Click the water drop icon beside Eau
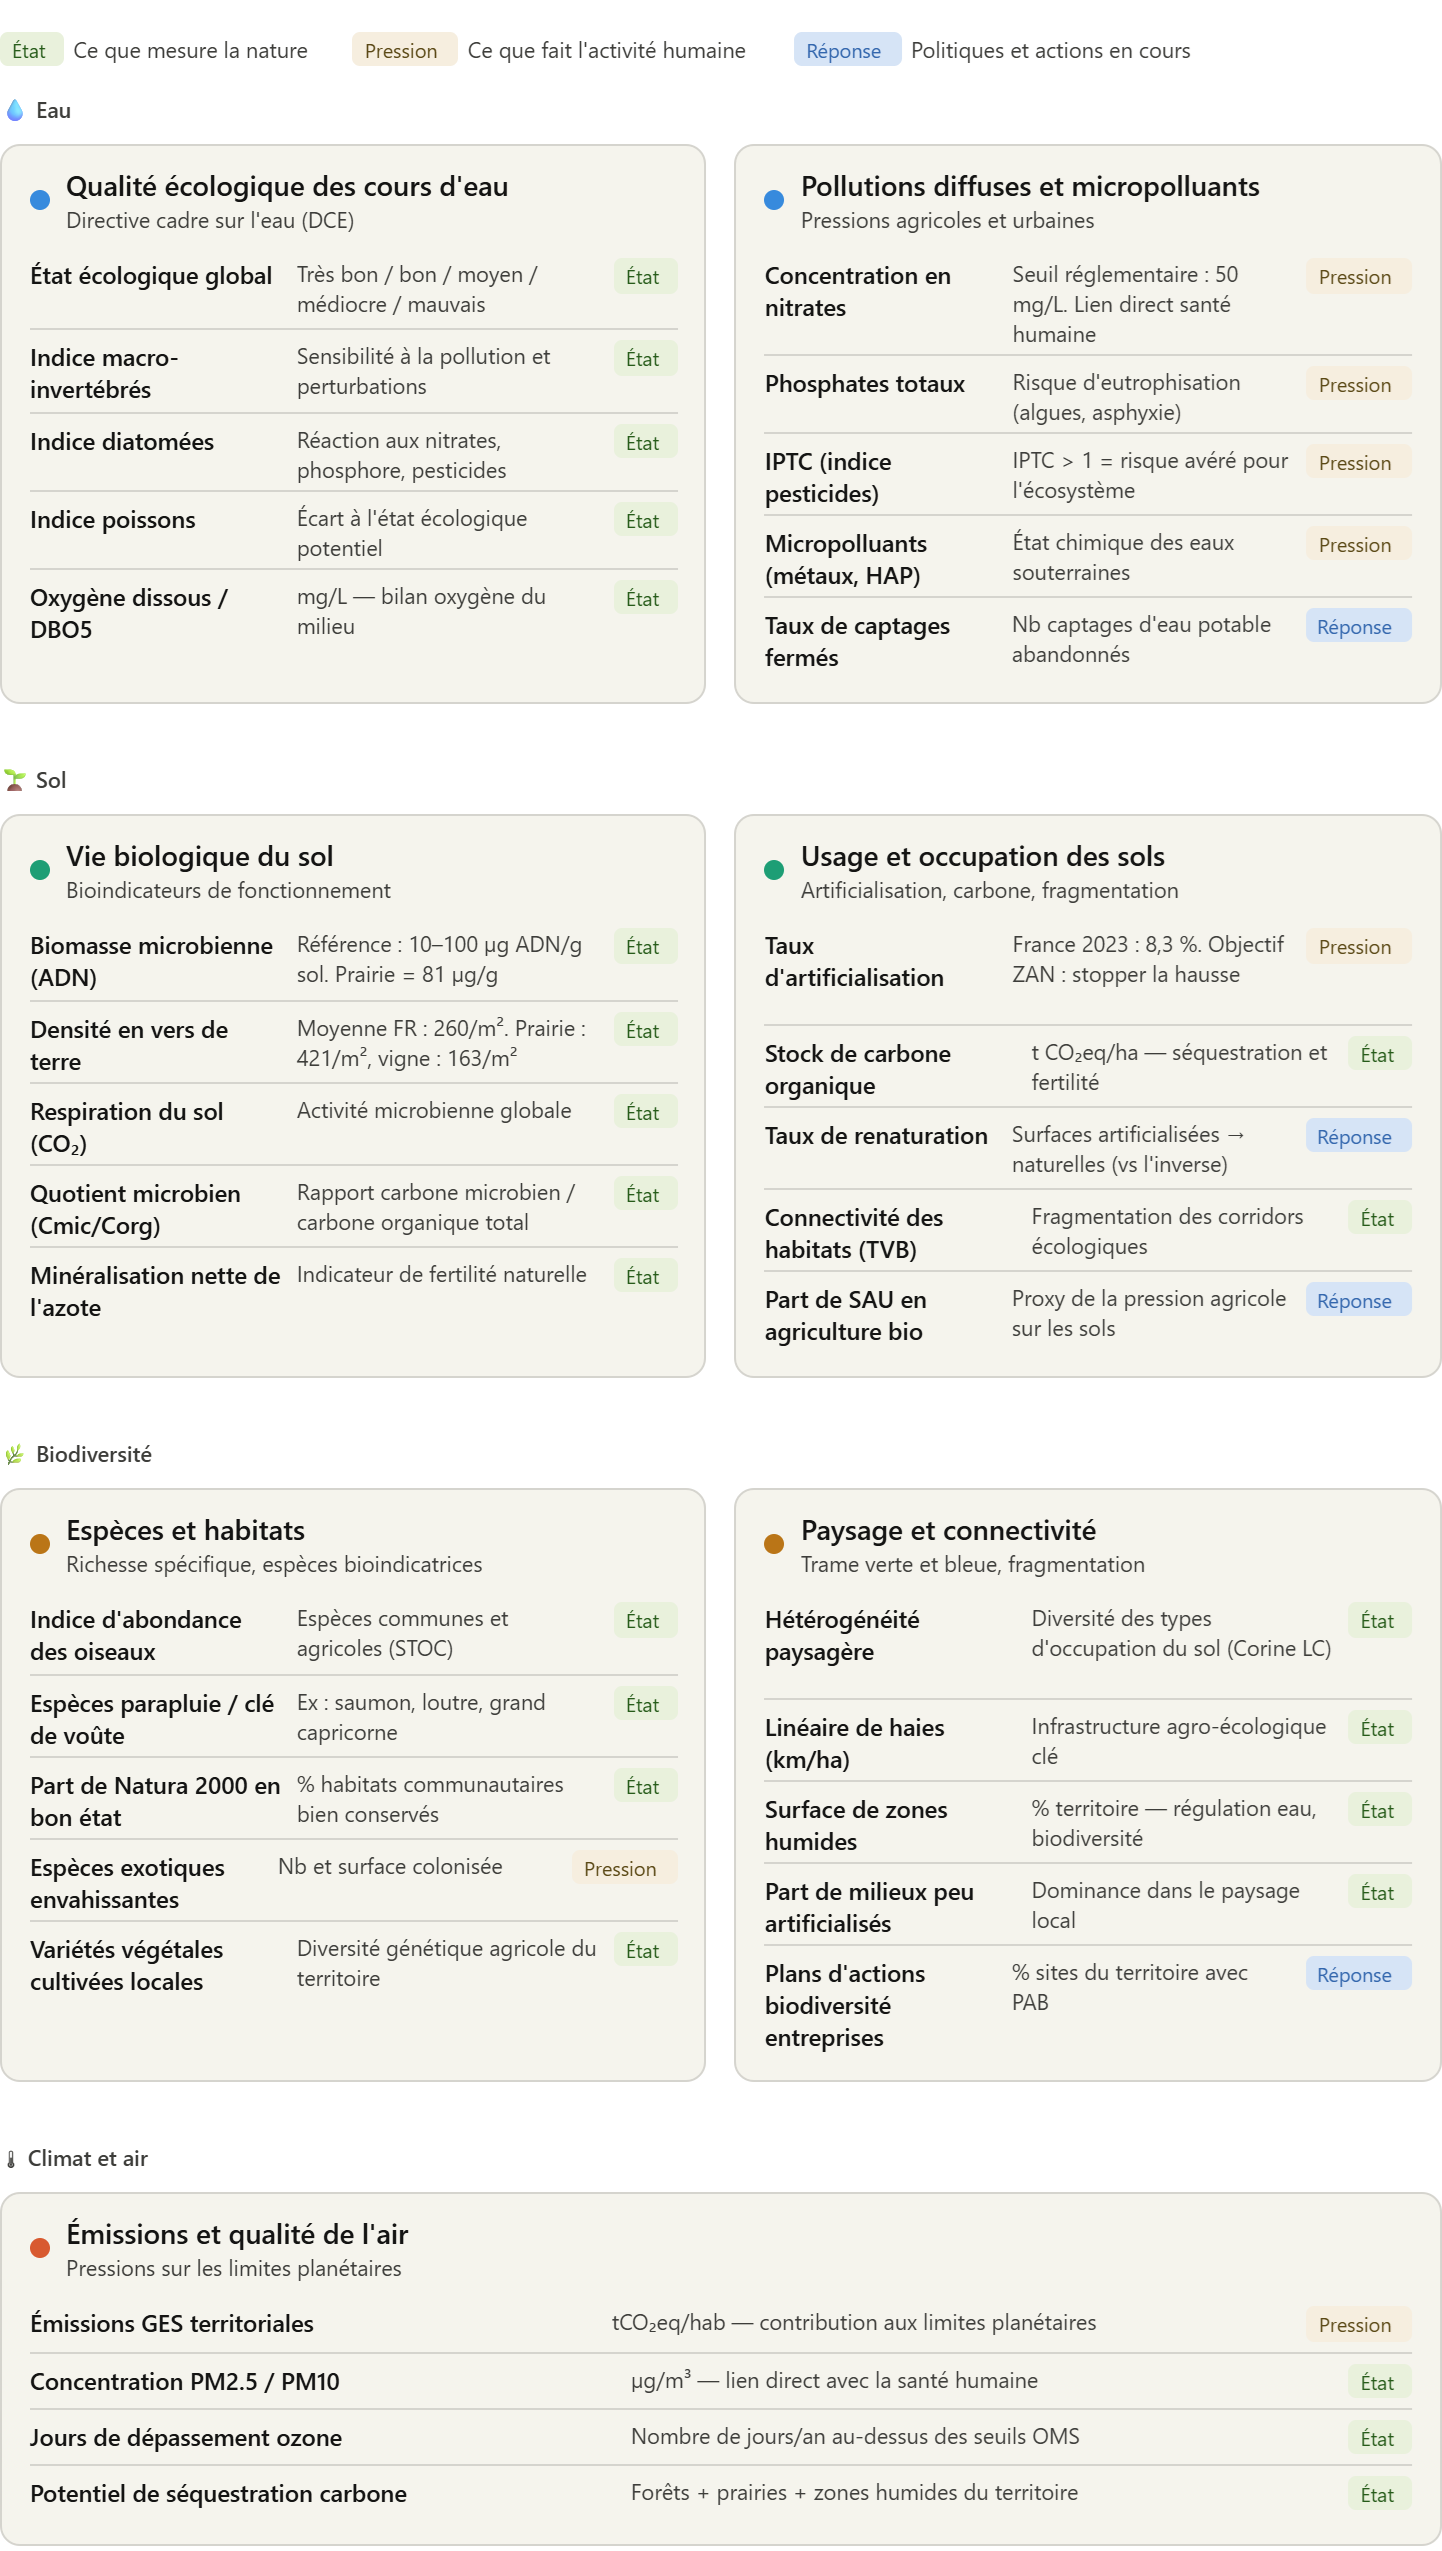The height and width of the screenshot is (2551, 1442). 15,110
